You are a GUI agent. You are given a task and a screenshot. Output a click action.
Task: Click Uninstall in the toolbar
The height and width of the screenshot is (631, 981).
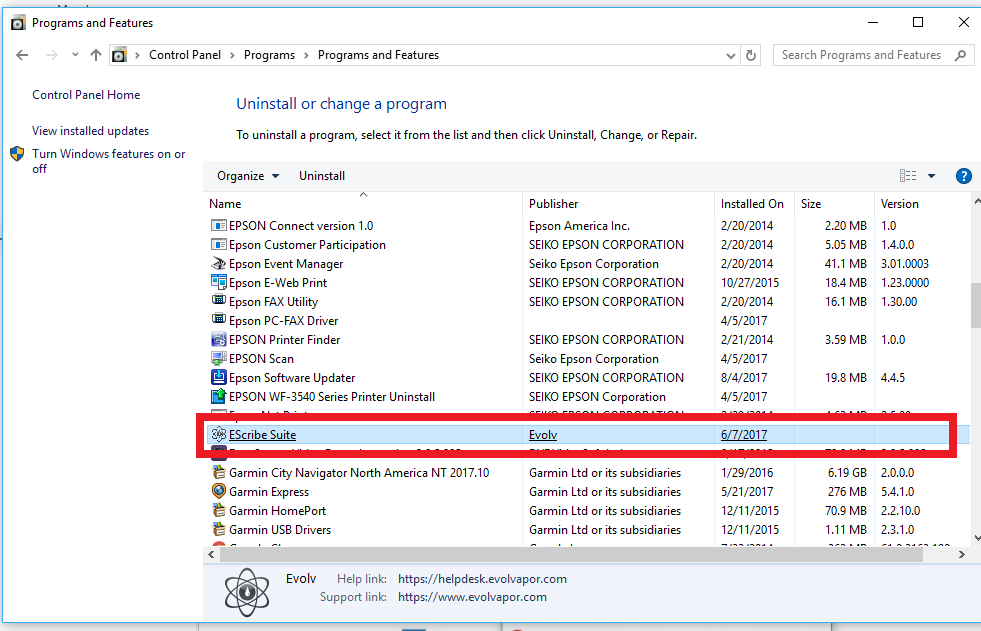tap(322, 176)
